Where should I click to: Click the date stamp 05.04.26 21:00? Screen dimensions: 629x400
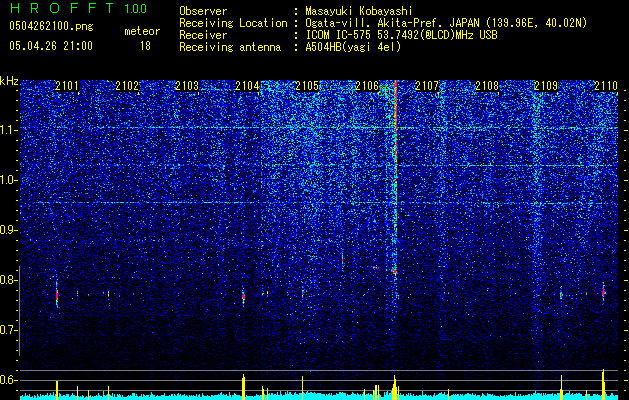(x=51, y=46)
